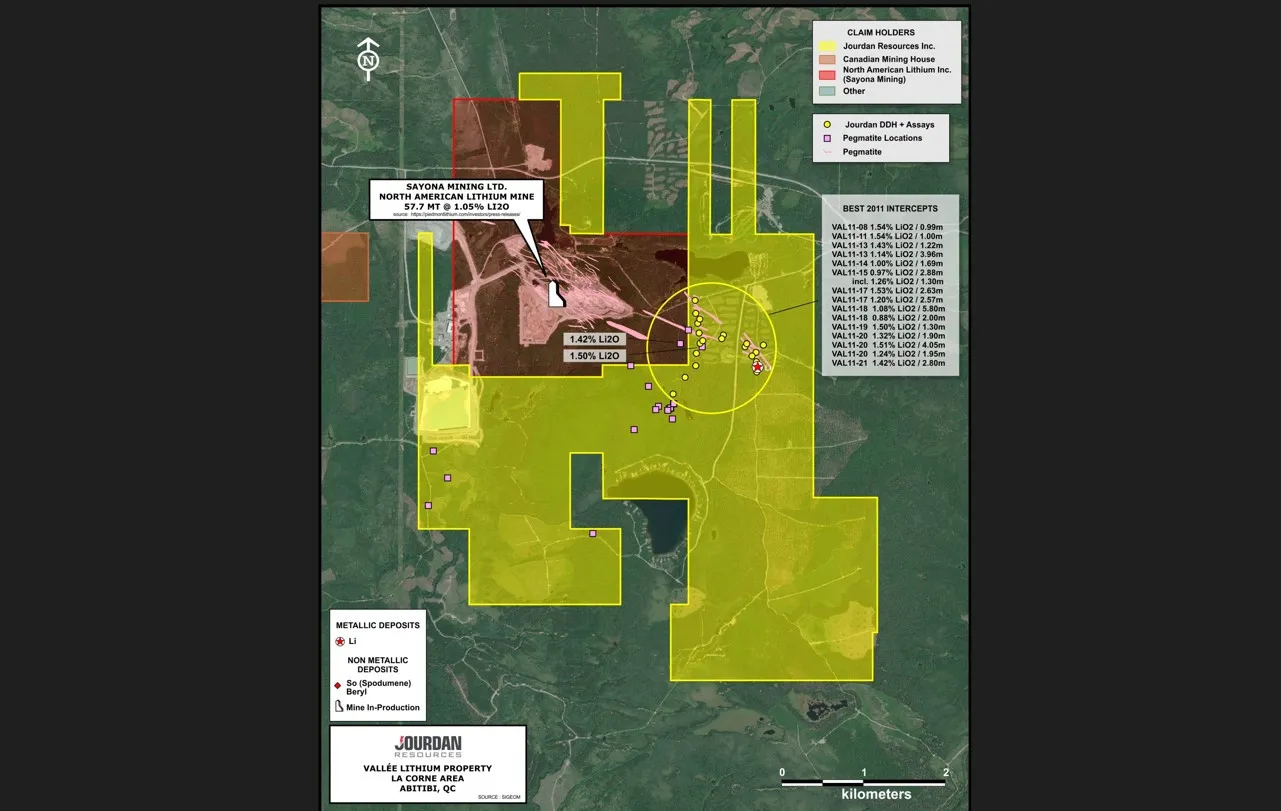This screenshot has width=1281, height=811.
Task: Click the VAL11-13 1.14% intercept row
Action: (889, 254)
